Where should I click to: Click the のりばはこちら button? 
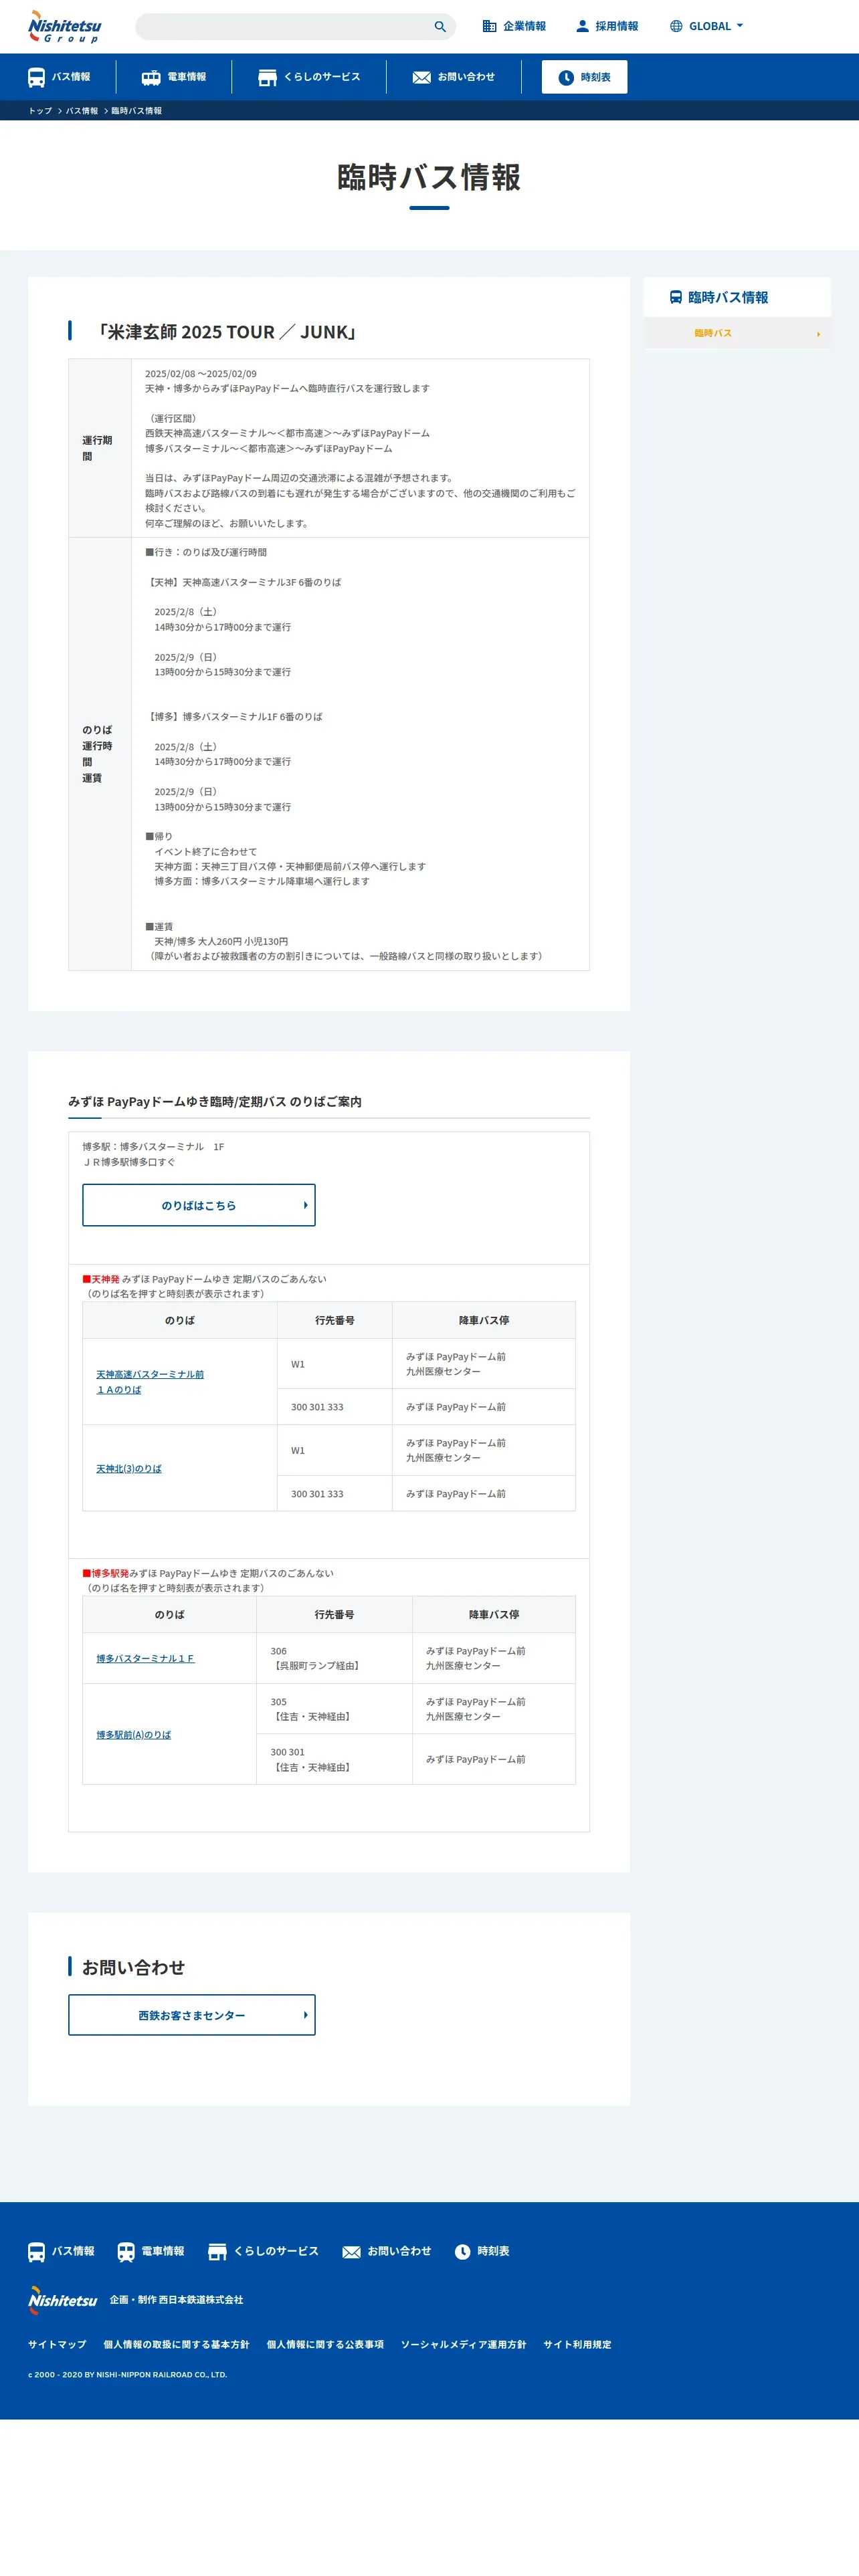[x=199, y=1205]
